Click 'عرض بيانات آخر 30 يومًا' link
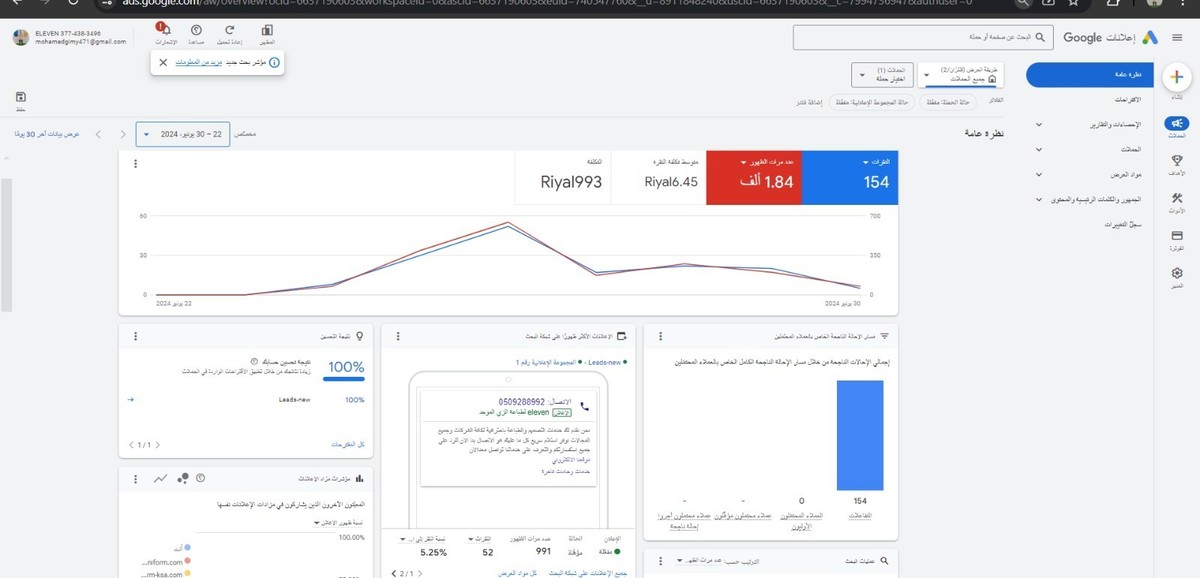1200x578 pixels. point(45,133)
